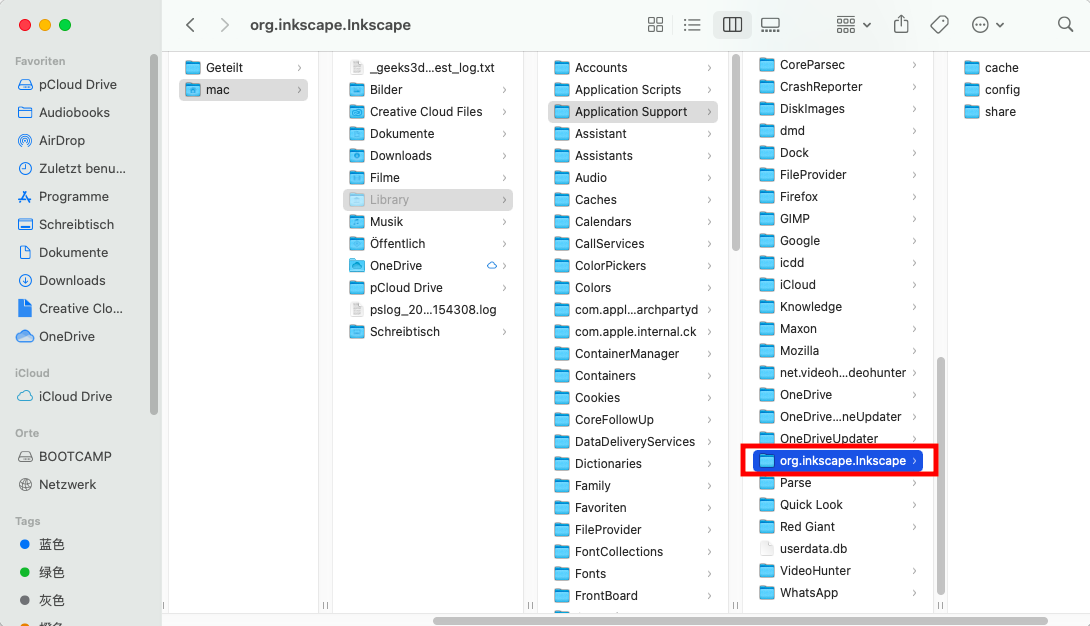This screenshot has width=1090, height=626.
Task: Switch to gallery view
Action: 770,25
